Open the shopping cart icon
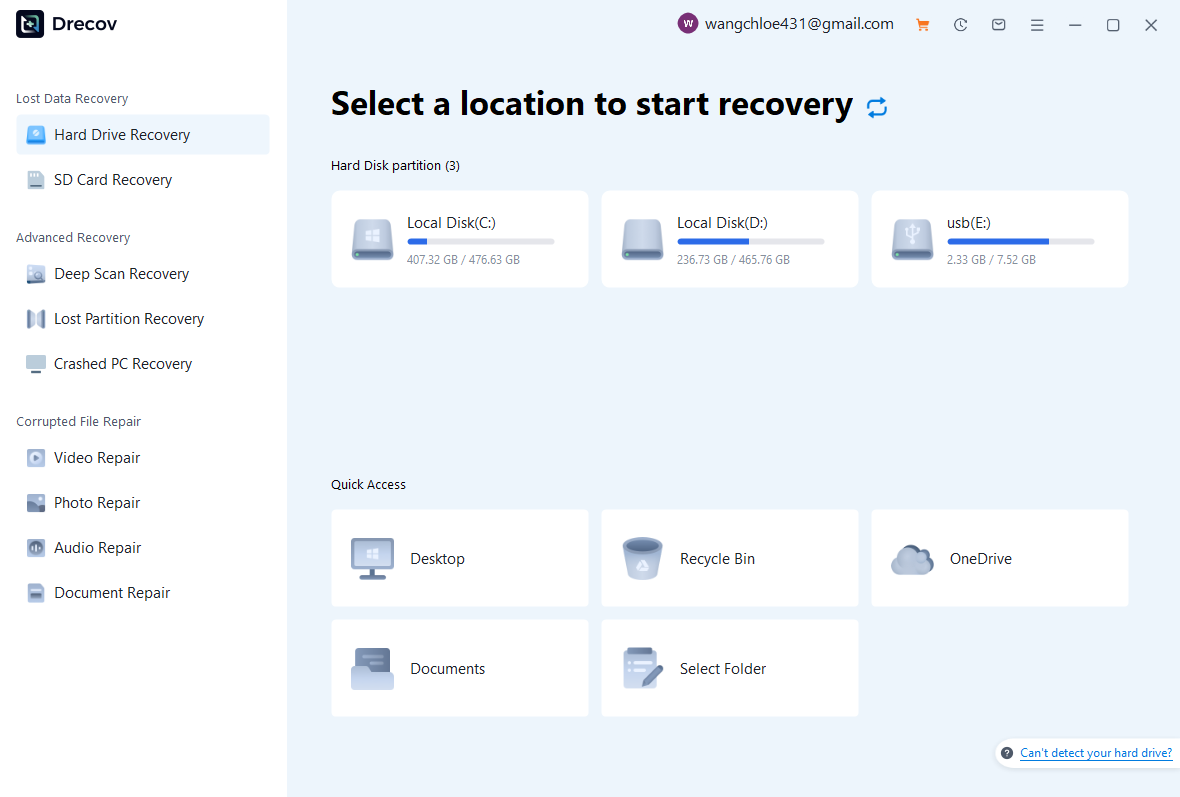This screenshot has height=797, width=1180. (x=922, y=25)
